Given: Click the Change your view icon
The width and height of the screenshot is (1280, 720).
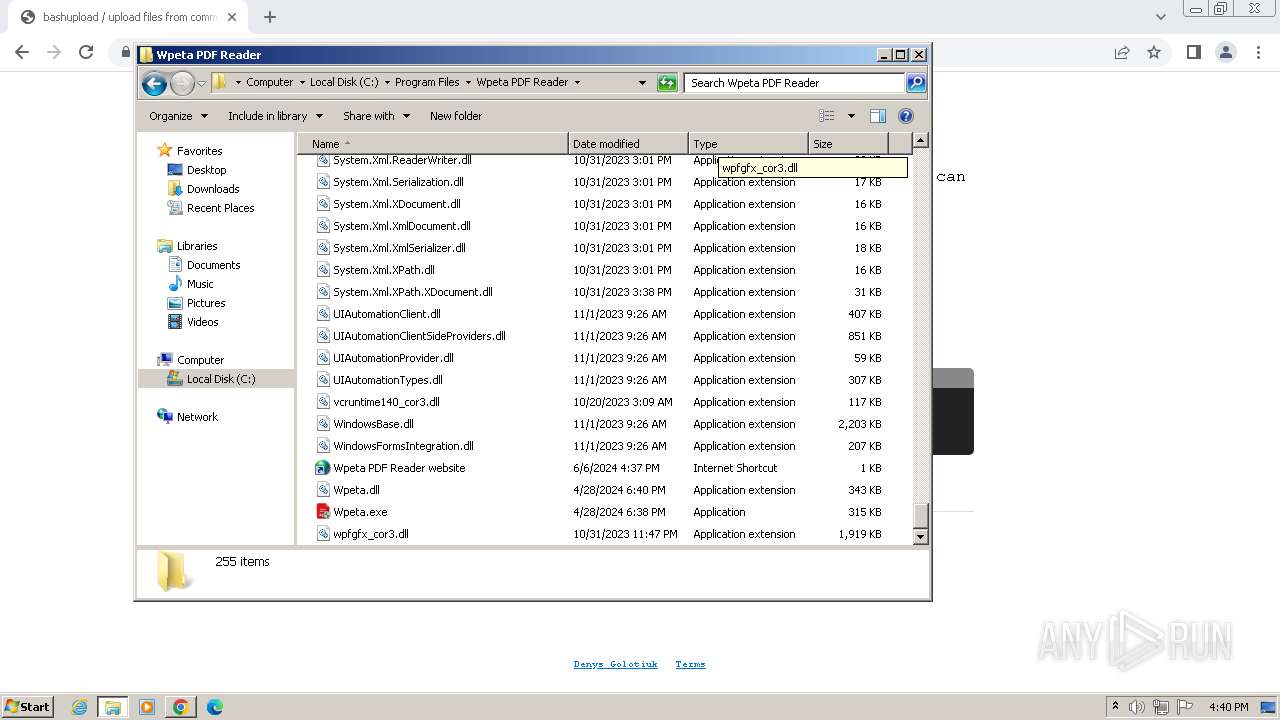Looking at the screenshot, I should click(826, 116).
